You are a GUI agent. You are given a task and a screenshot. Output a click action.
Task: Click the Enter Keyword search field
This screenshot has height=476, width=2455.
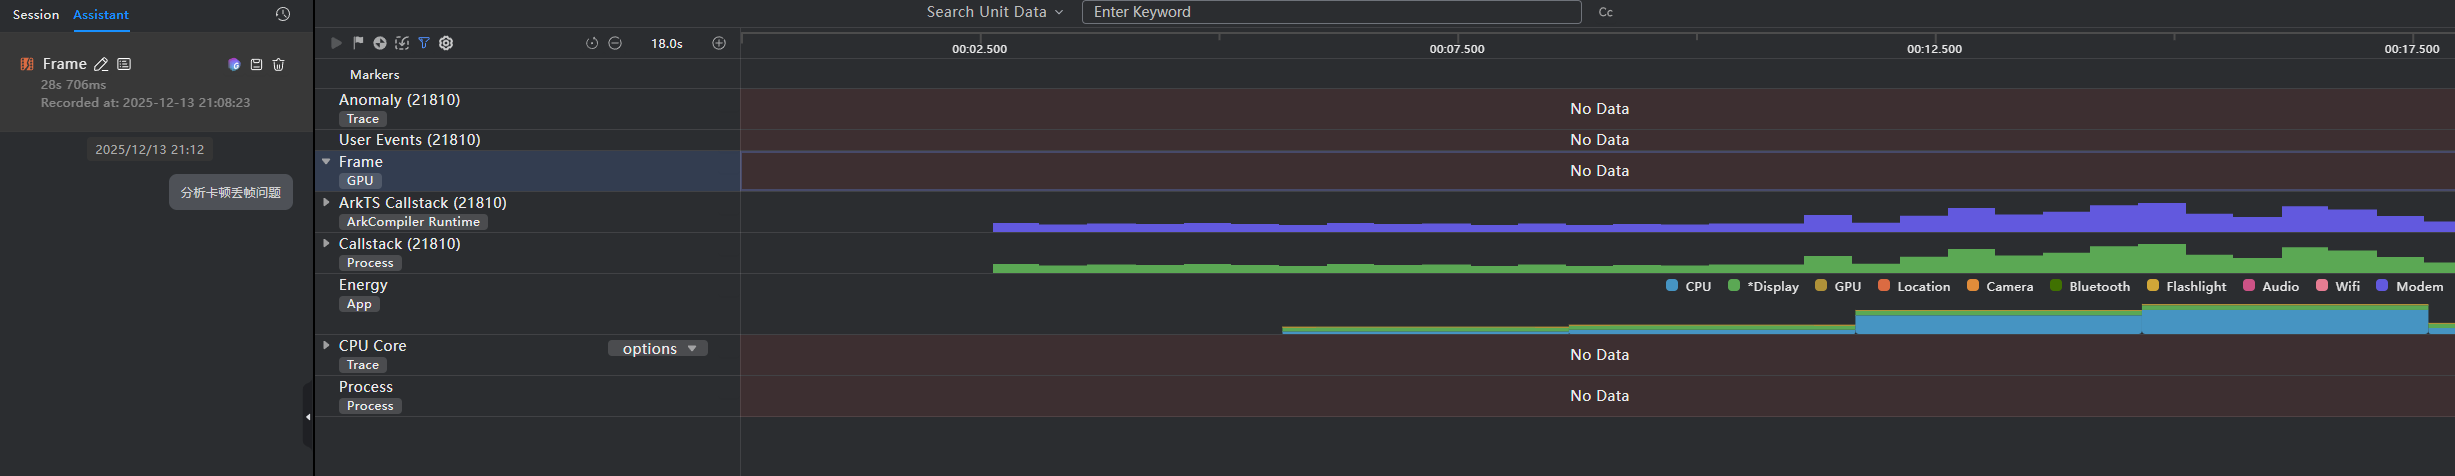tap(1330, 12)
